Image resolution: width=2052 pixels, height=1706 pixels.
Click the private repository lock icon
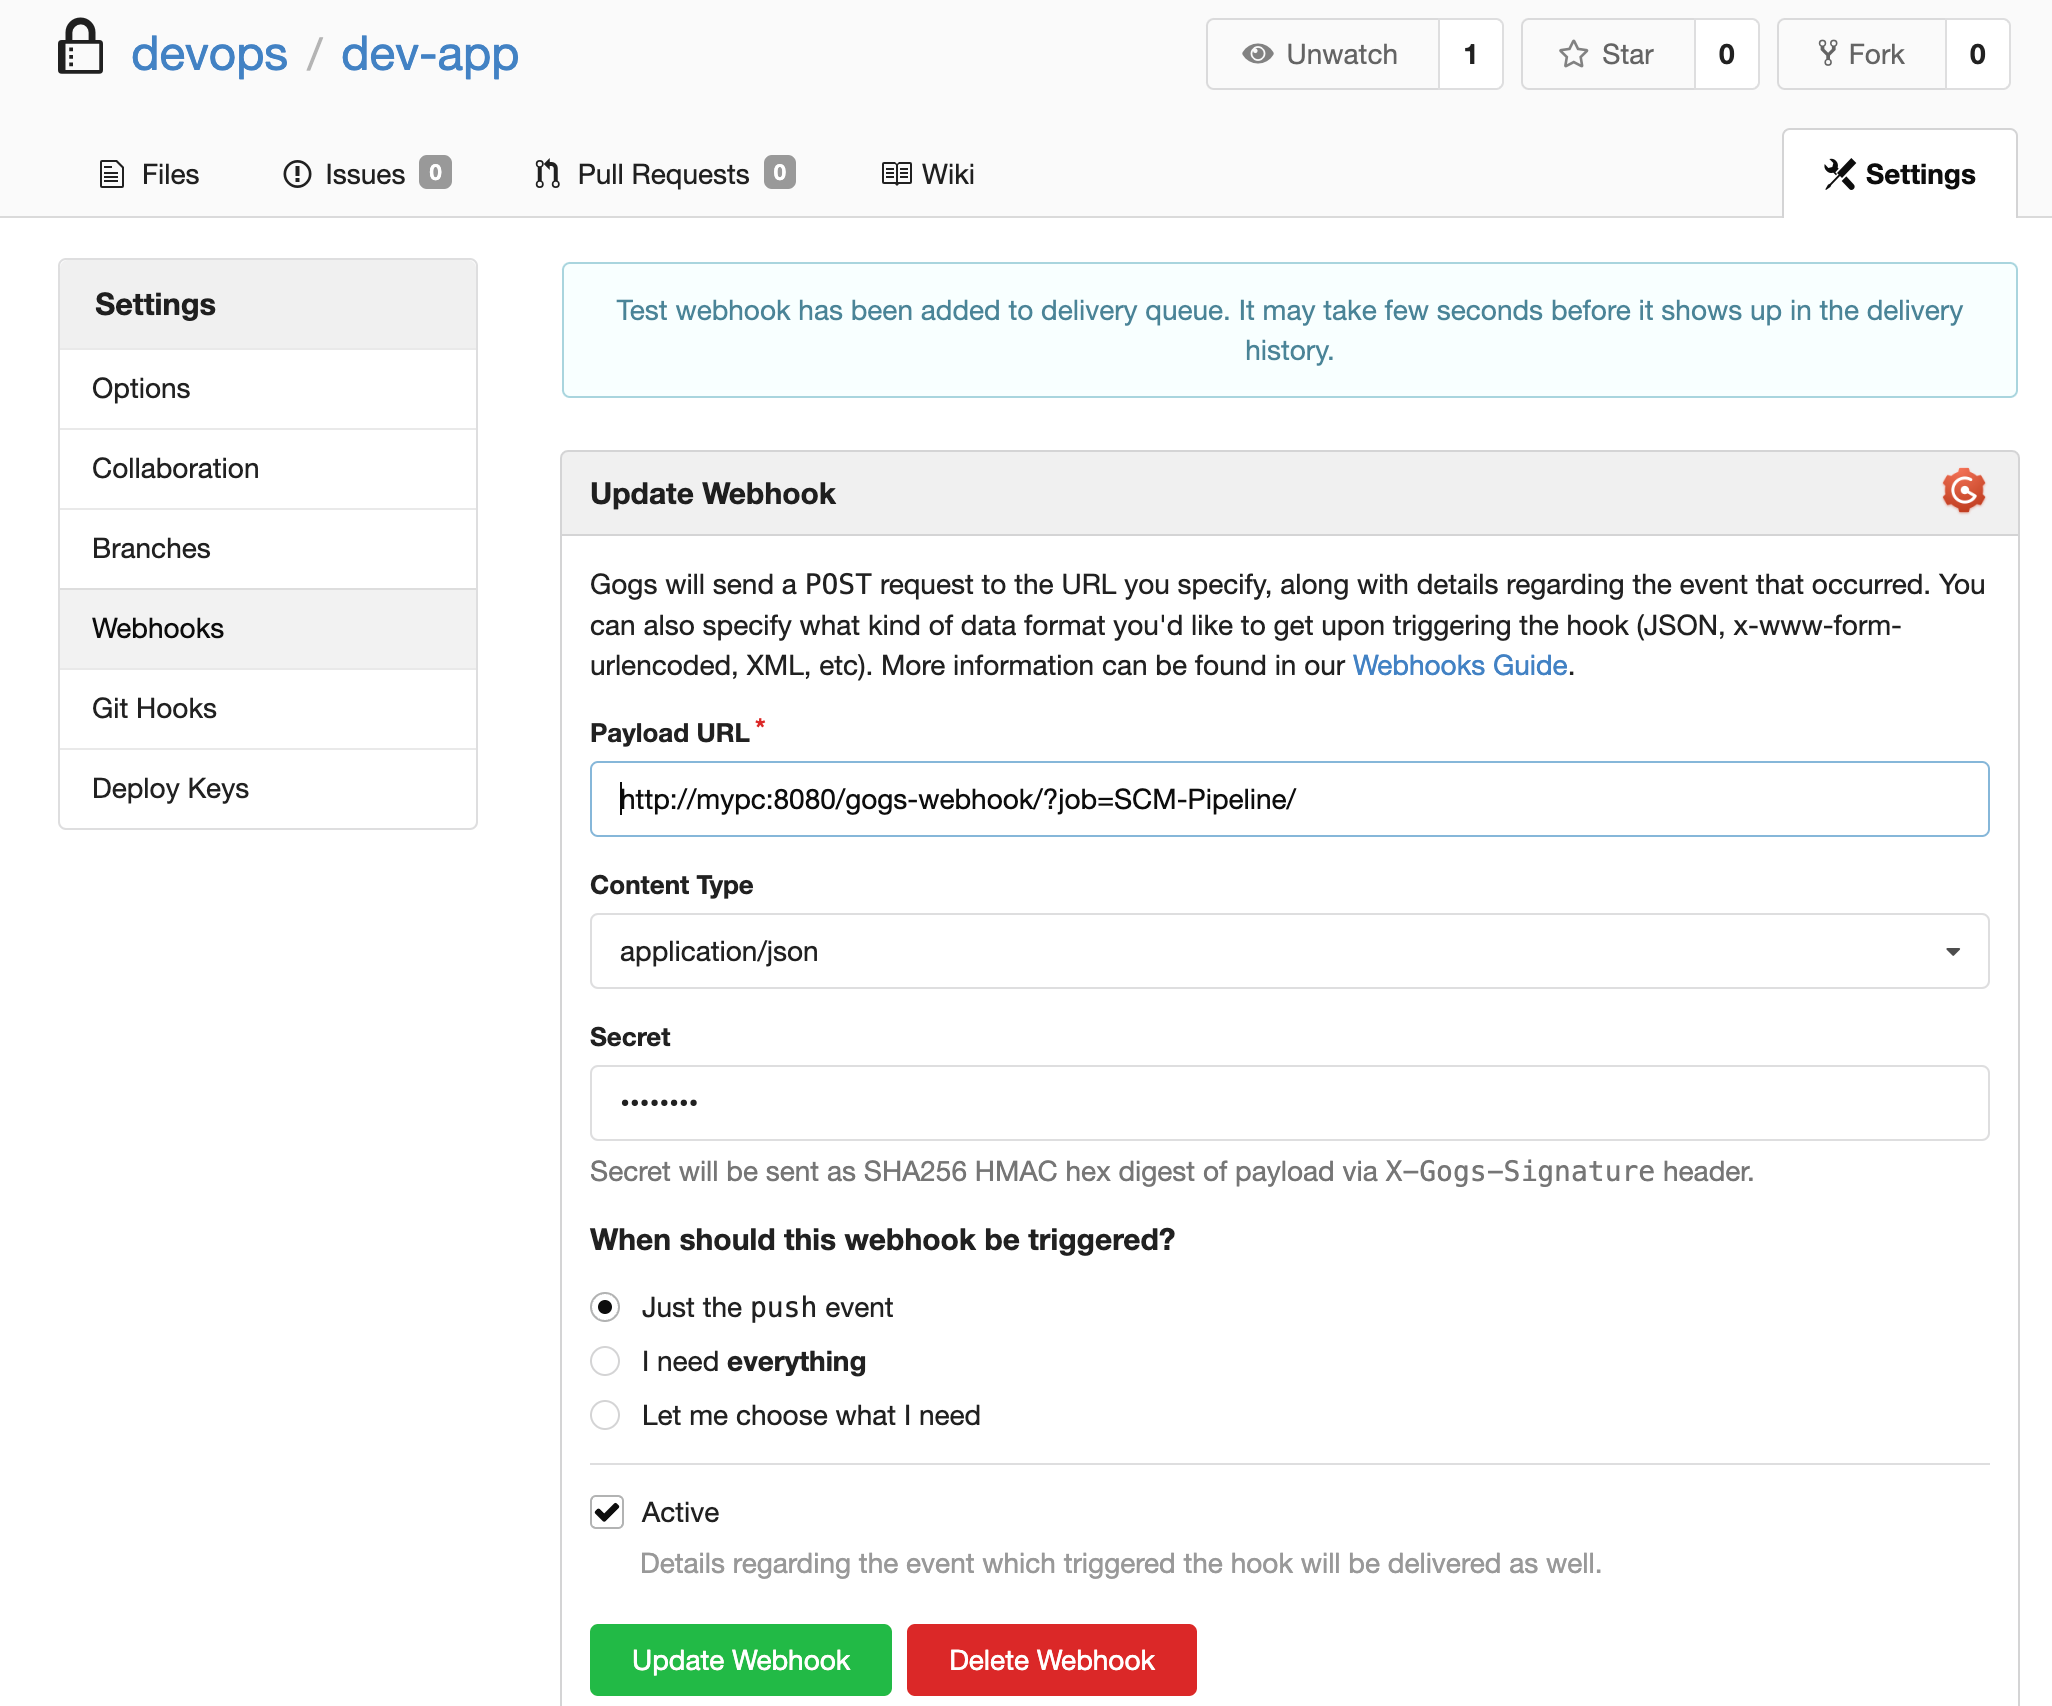pos(80,48)
